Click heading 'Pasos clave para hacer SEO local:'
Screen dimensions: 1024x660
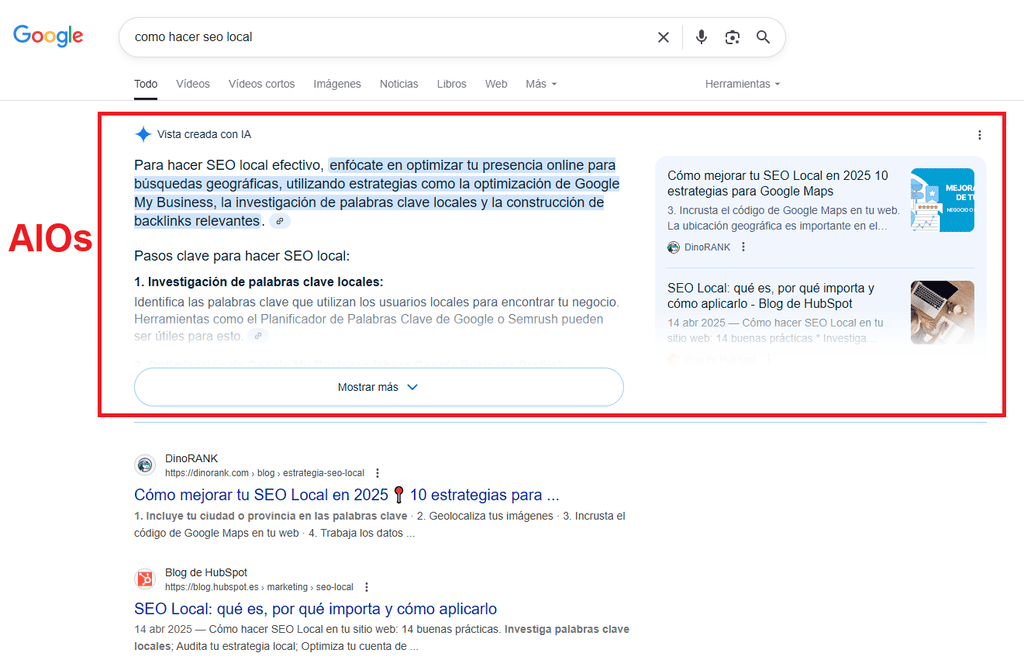click(242, 256)
